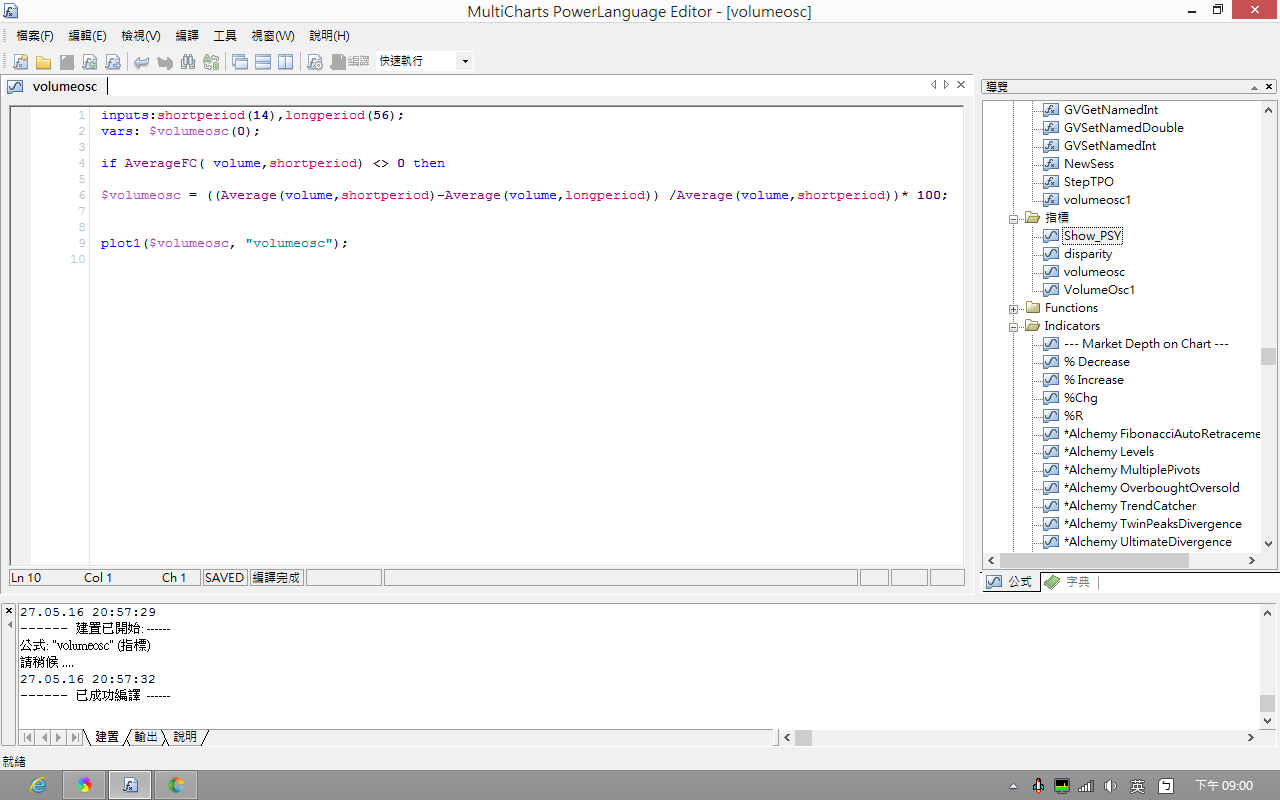Click the cascade windows toolbar icon
Screen dimensions: 1280x800
pyautogui.click(x=240, y=62)
